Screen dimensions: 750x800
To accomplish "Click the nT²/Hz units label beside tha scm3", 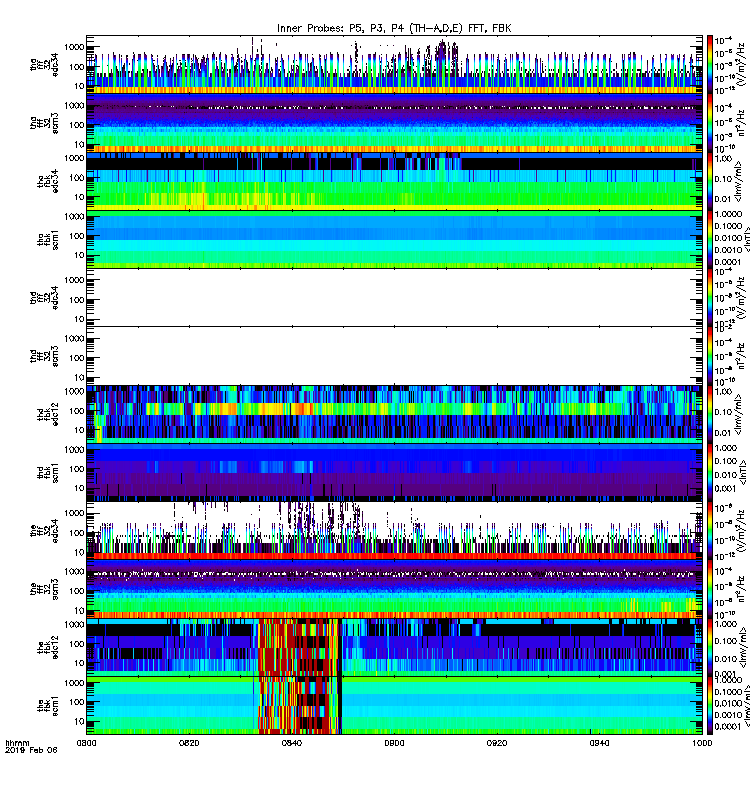I will click(x=743, y=123).
